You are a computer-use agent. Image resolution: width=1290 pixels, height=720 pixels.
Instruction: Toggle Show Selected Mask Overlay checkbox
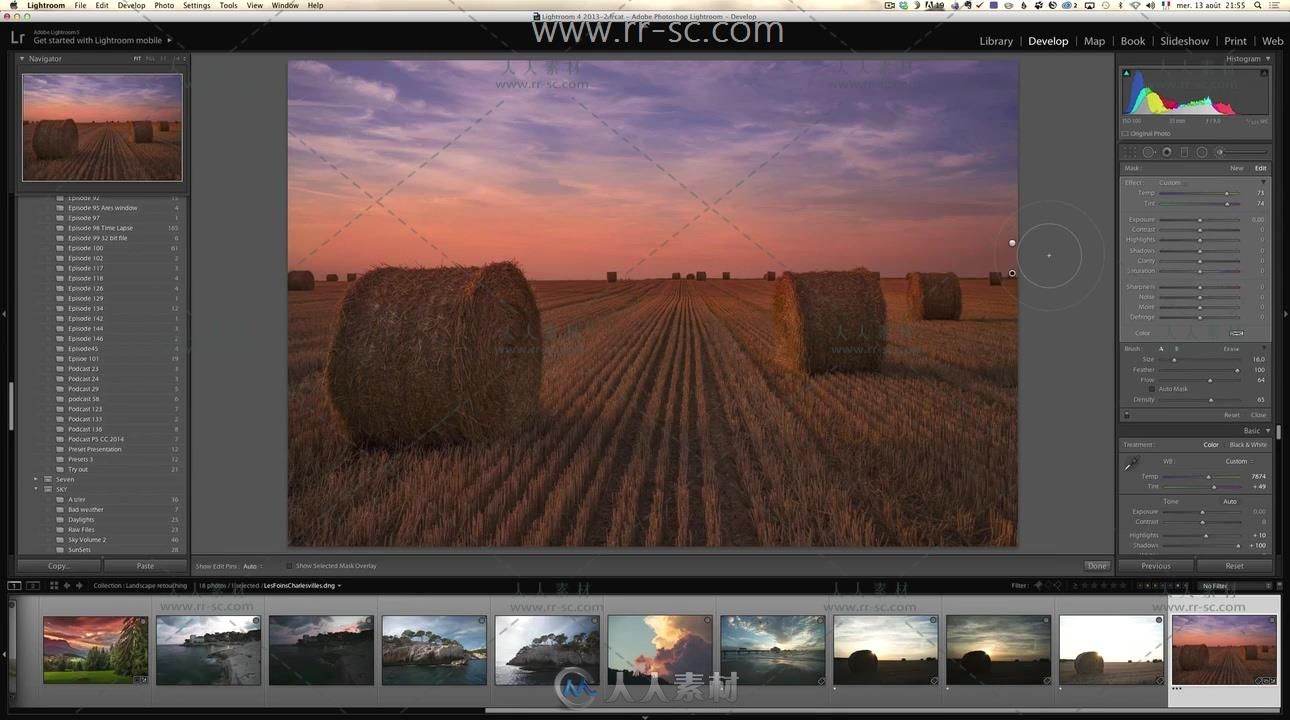[x=290, y=566]
